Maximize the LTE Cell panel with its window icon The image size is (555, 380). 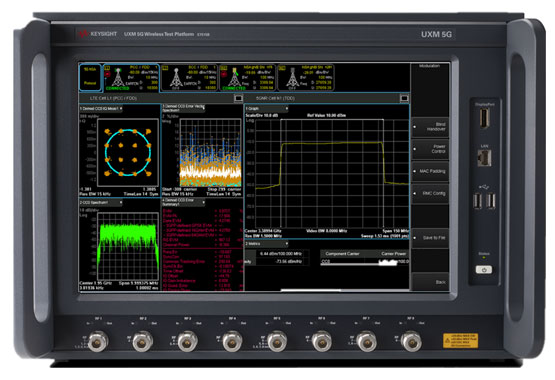tap(239, 98)
